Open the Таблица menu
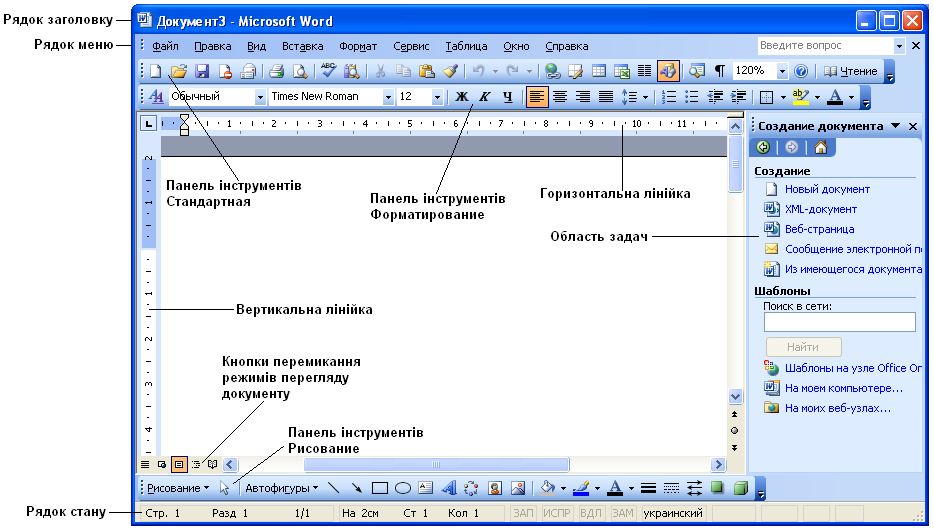The width and height of the screenshot is (934, 529). tap(466, 46)
